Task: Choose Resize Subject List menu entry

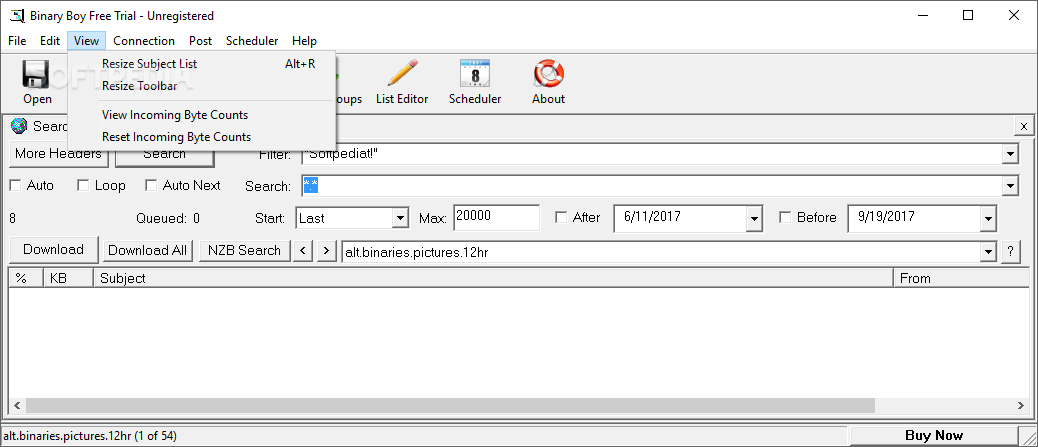Action: coord(202,64)
